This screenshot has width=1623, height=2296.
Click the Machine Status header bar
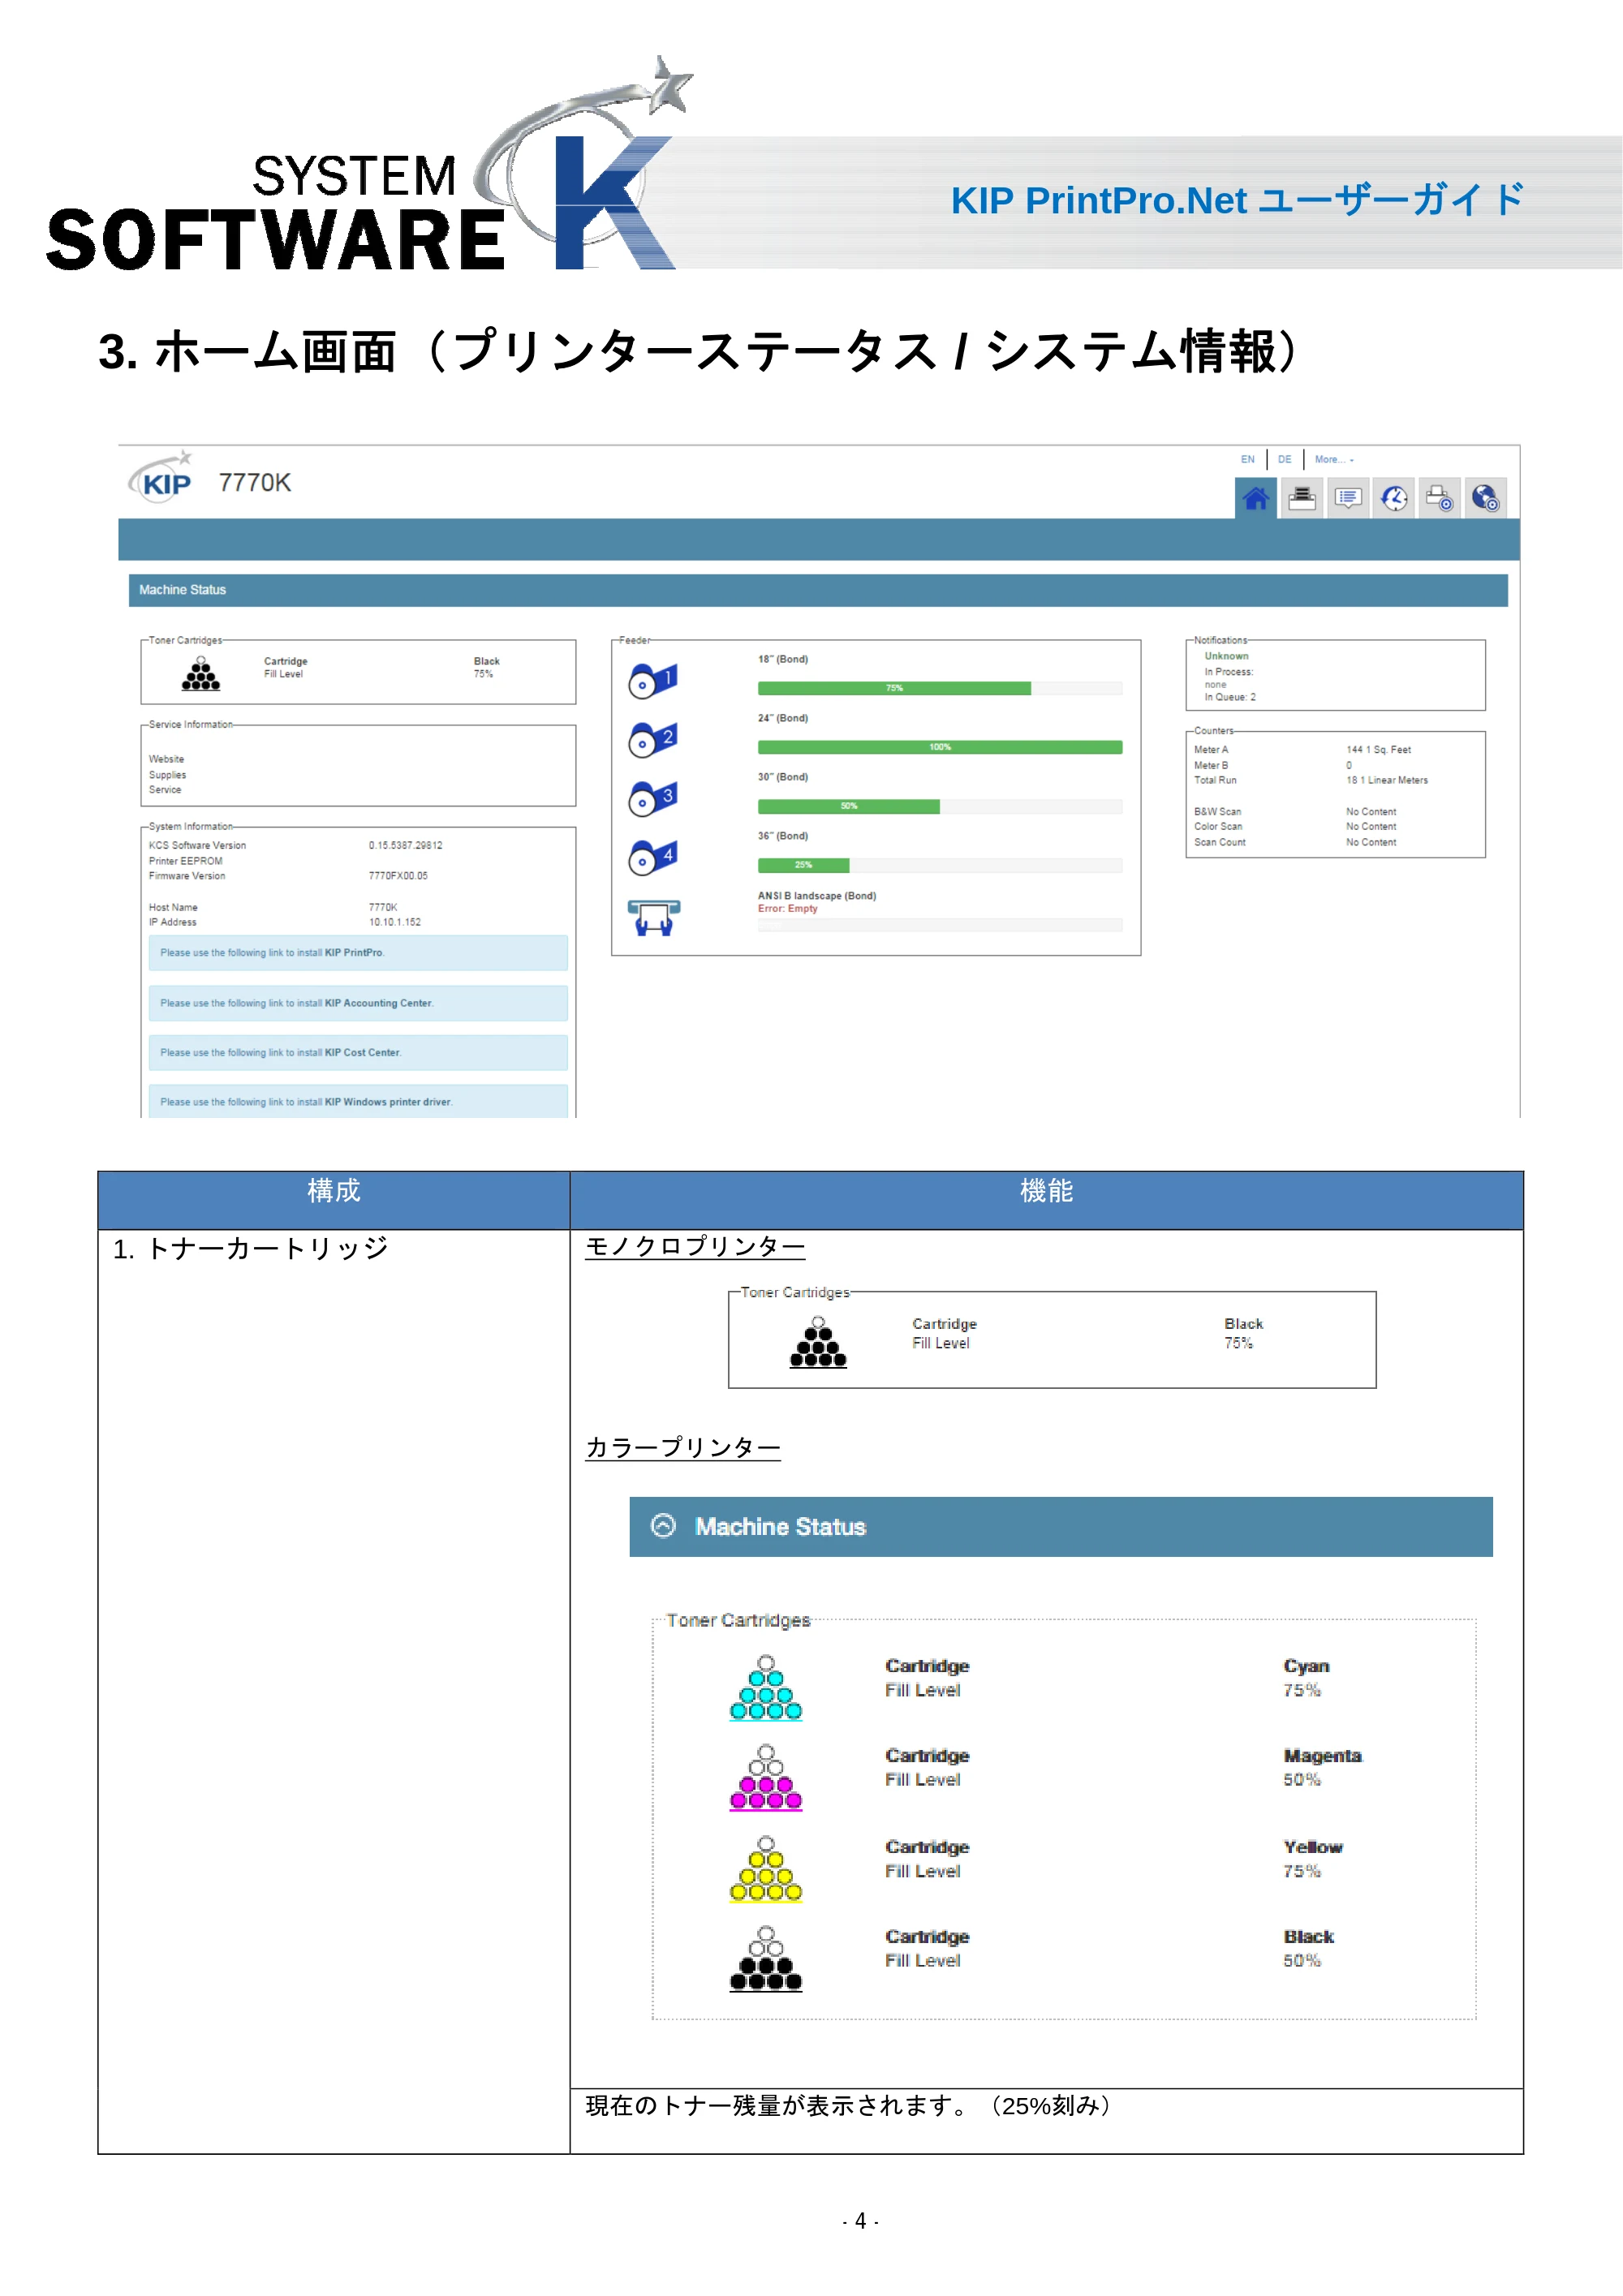[x=818, y=590]
